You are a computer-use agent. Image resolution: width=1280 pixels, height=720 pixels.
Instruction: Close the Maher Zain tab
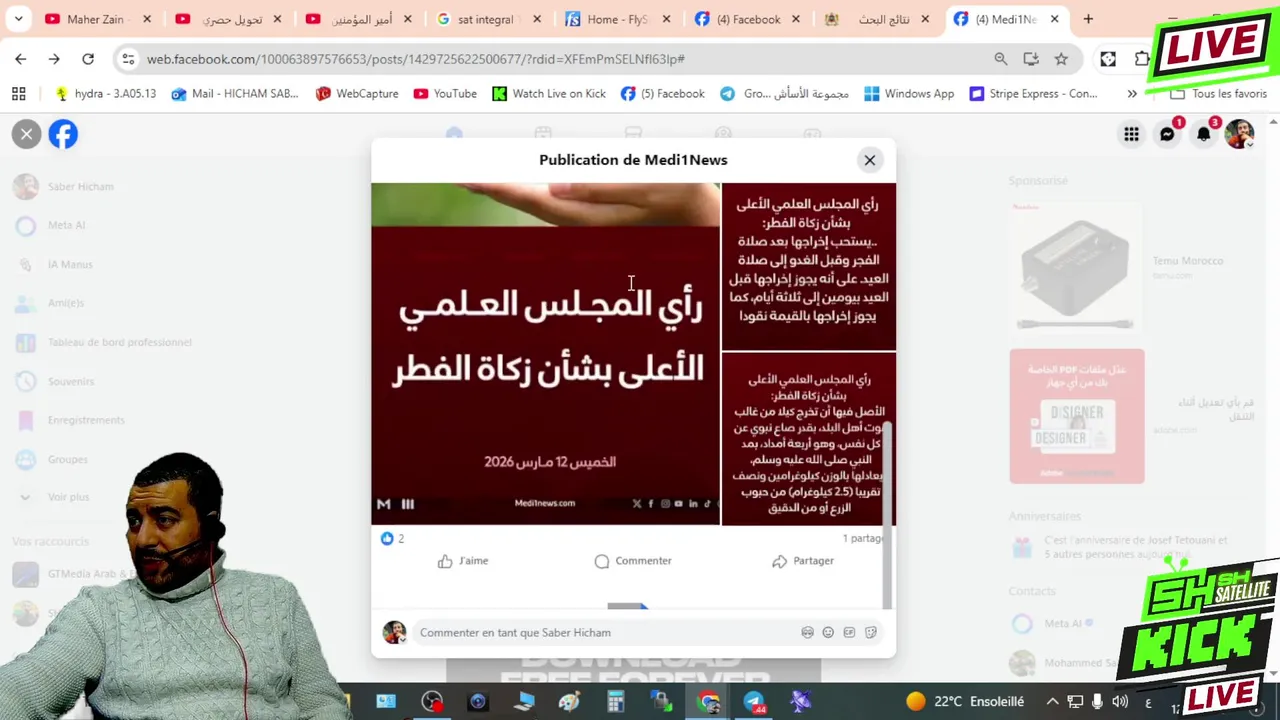(x=147, y=19)
